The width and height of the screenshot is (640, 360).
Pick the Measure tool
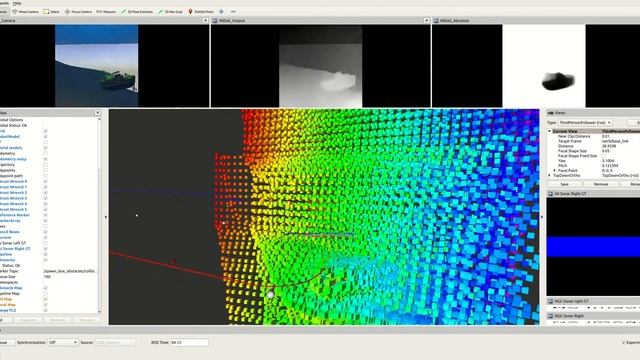pyautogui.click(x=106, y=12)
